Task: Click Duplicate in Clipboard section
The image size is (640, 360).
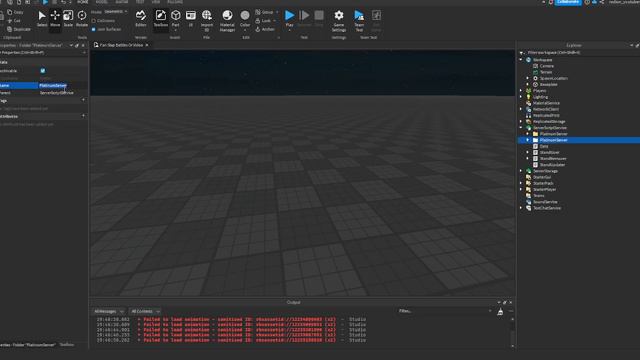Action: coord(19,29)
